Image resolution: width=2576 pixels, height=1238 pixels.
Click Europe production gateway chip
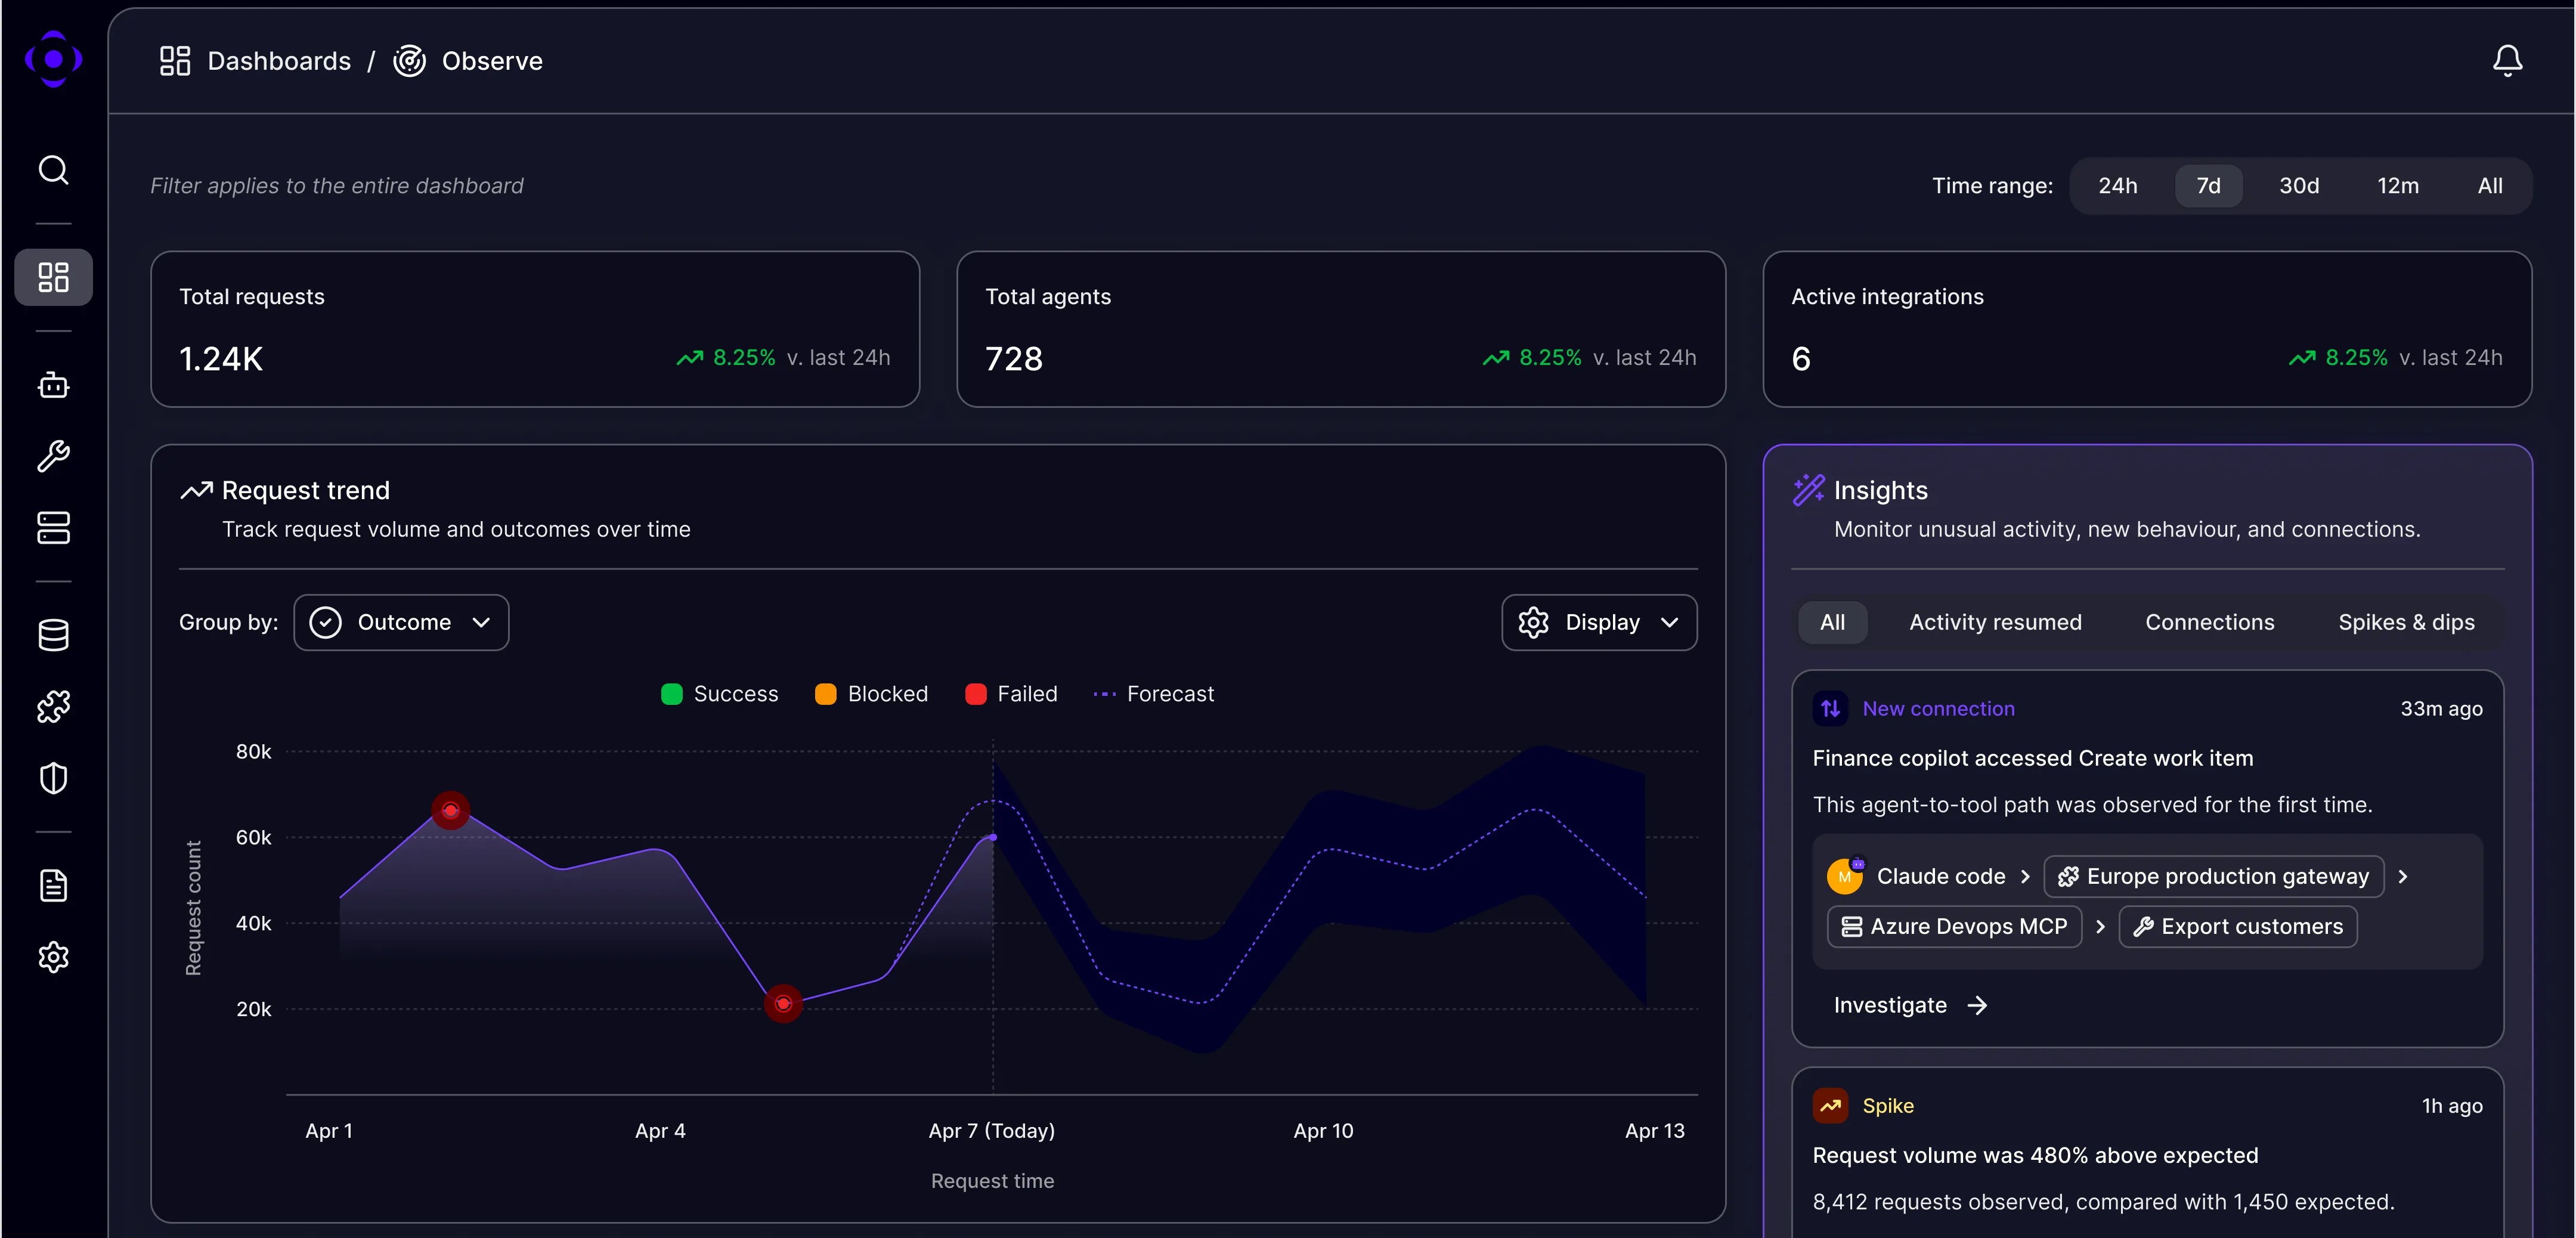tap(2213, 876)
